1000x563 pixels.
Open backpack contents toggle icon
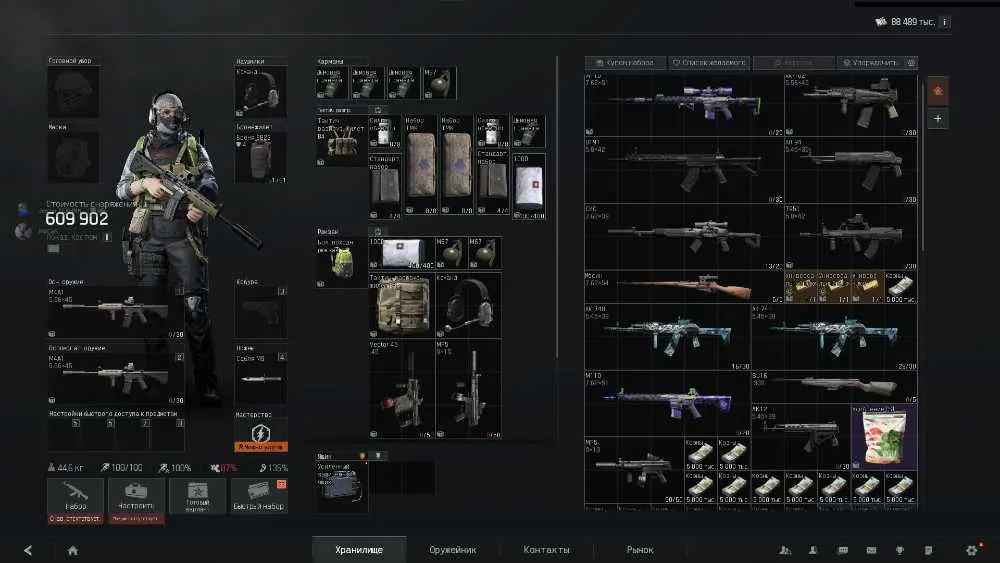coord(377,231)
